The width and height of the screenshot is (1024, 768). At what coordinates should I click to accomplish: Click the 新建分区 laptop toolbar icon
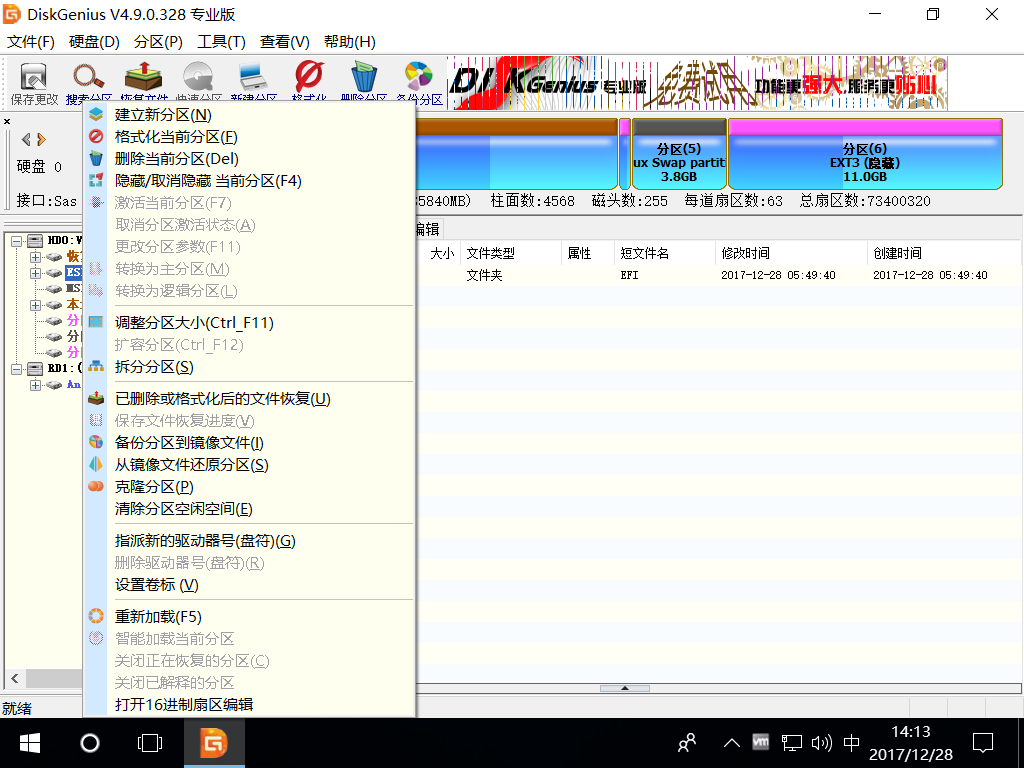pyautogui.click(x=253, y=77)
